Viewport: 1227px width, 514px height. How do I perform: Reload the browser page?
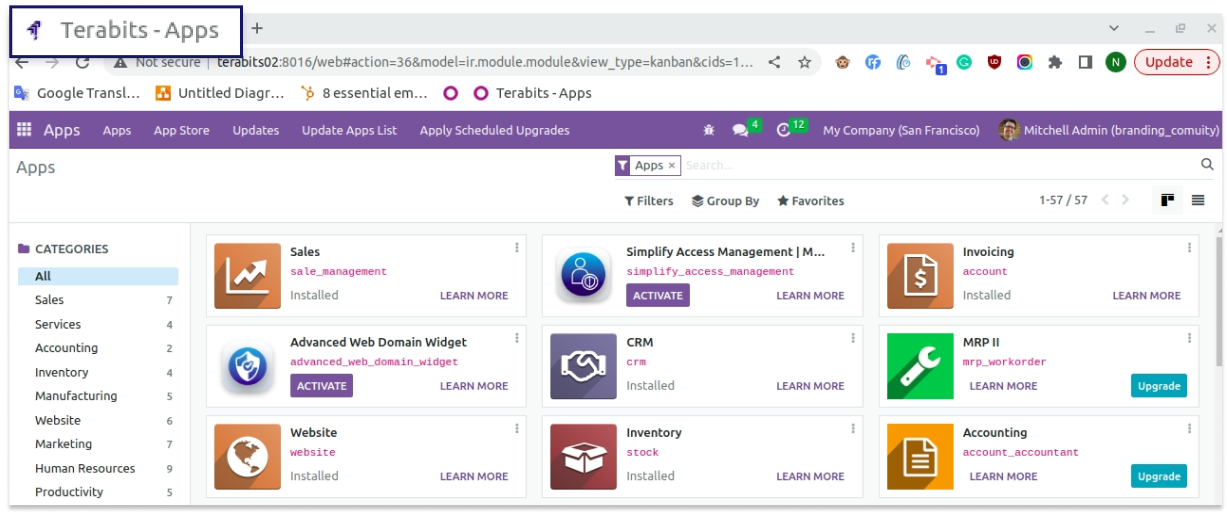83,62
